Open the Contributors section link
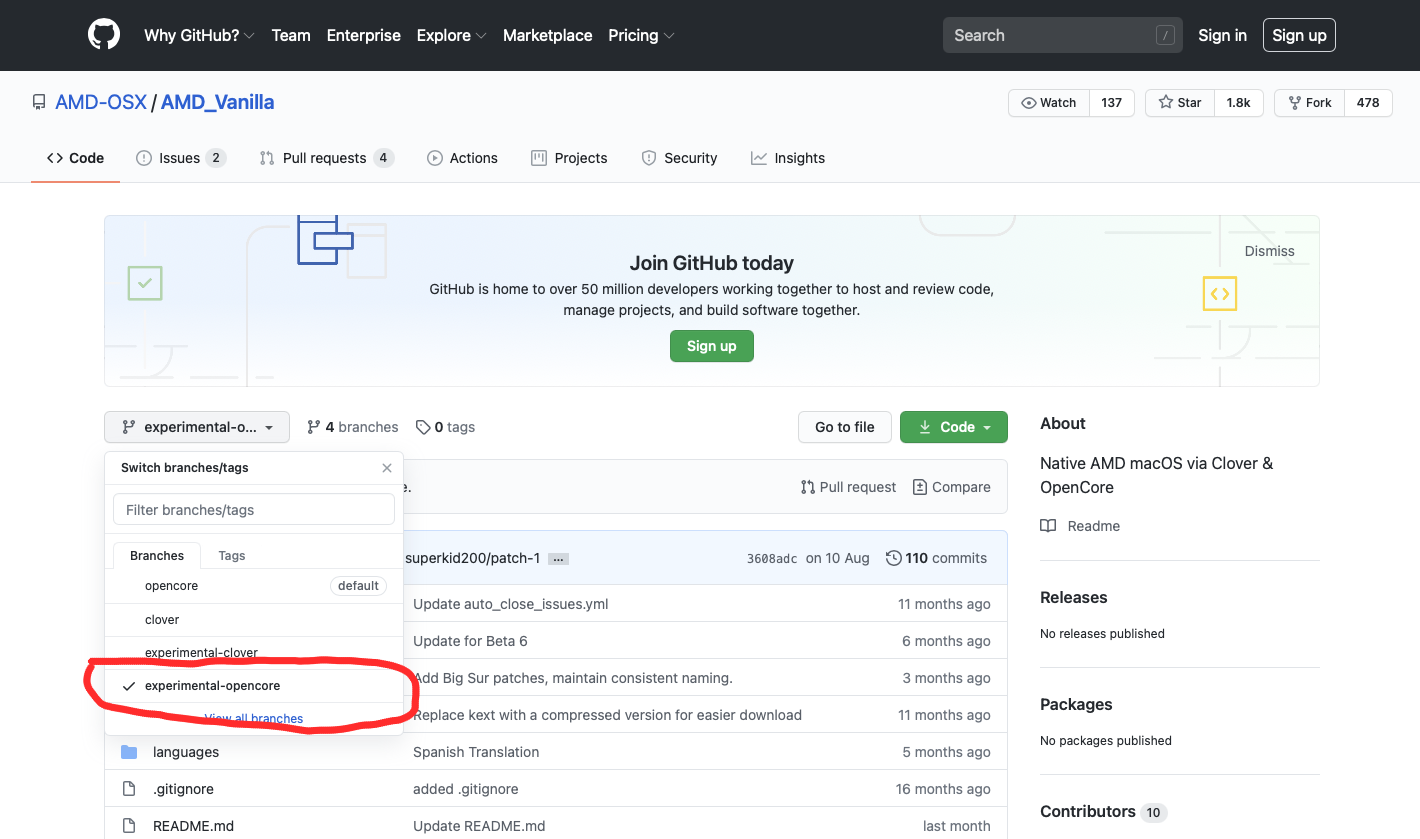The width and height of the screenshot is (1420, 839). (1103, 811)
